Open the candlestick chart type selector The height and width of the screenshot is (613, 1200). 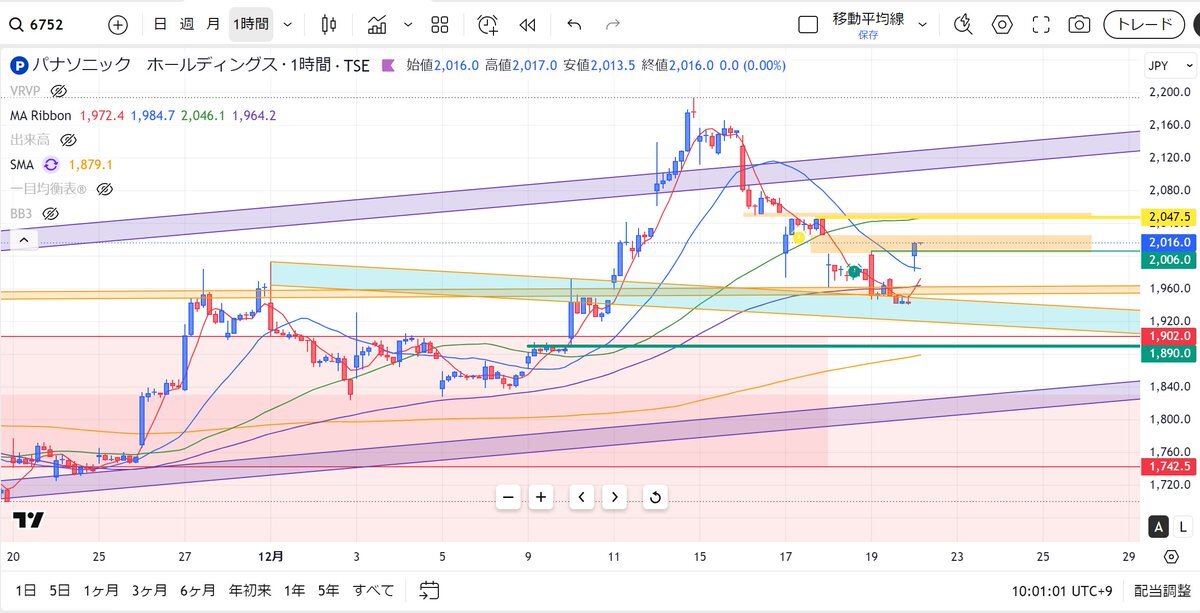coord(329,24)
